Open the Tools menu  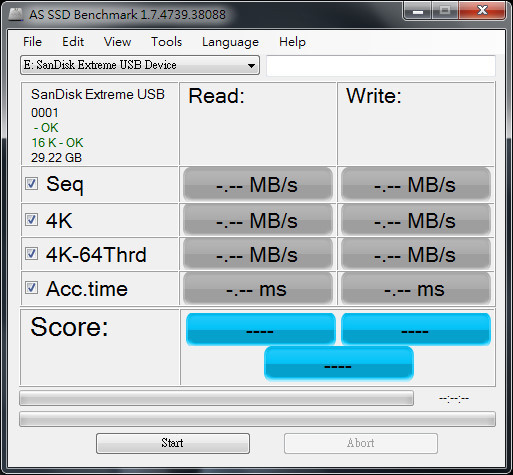(167, 42)
